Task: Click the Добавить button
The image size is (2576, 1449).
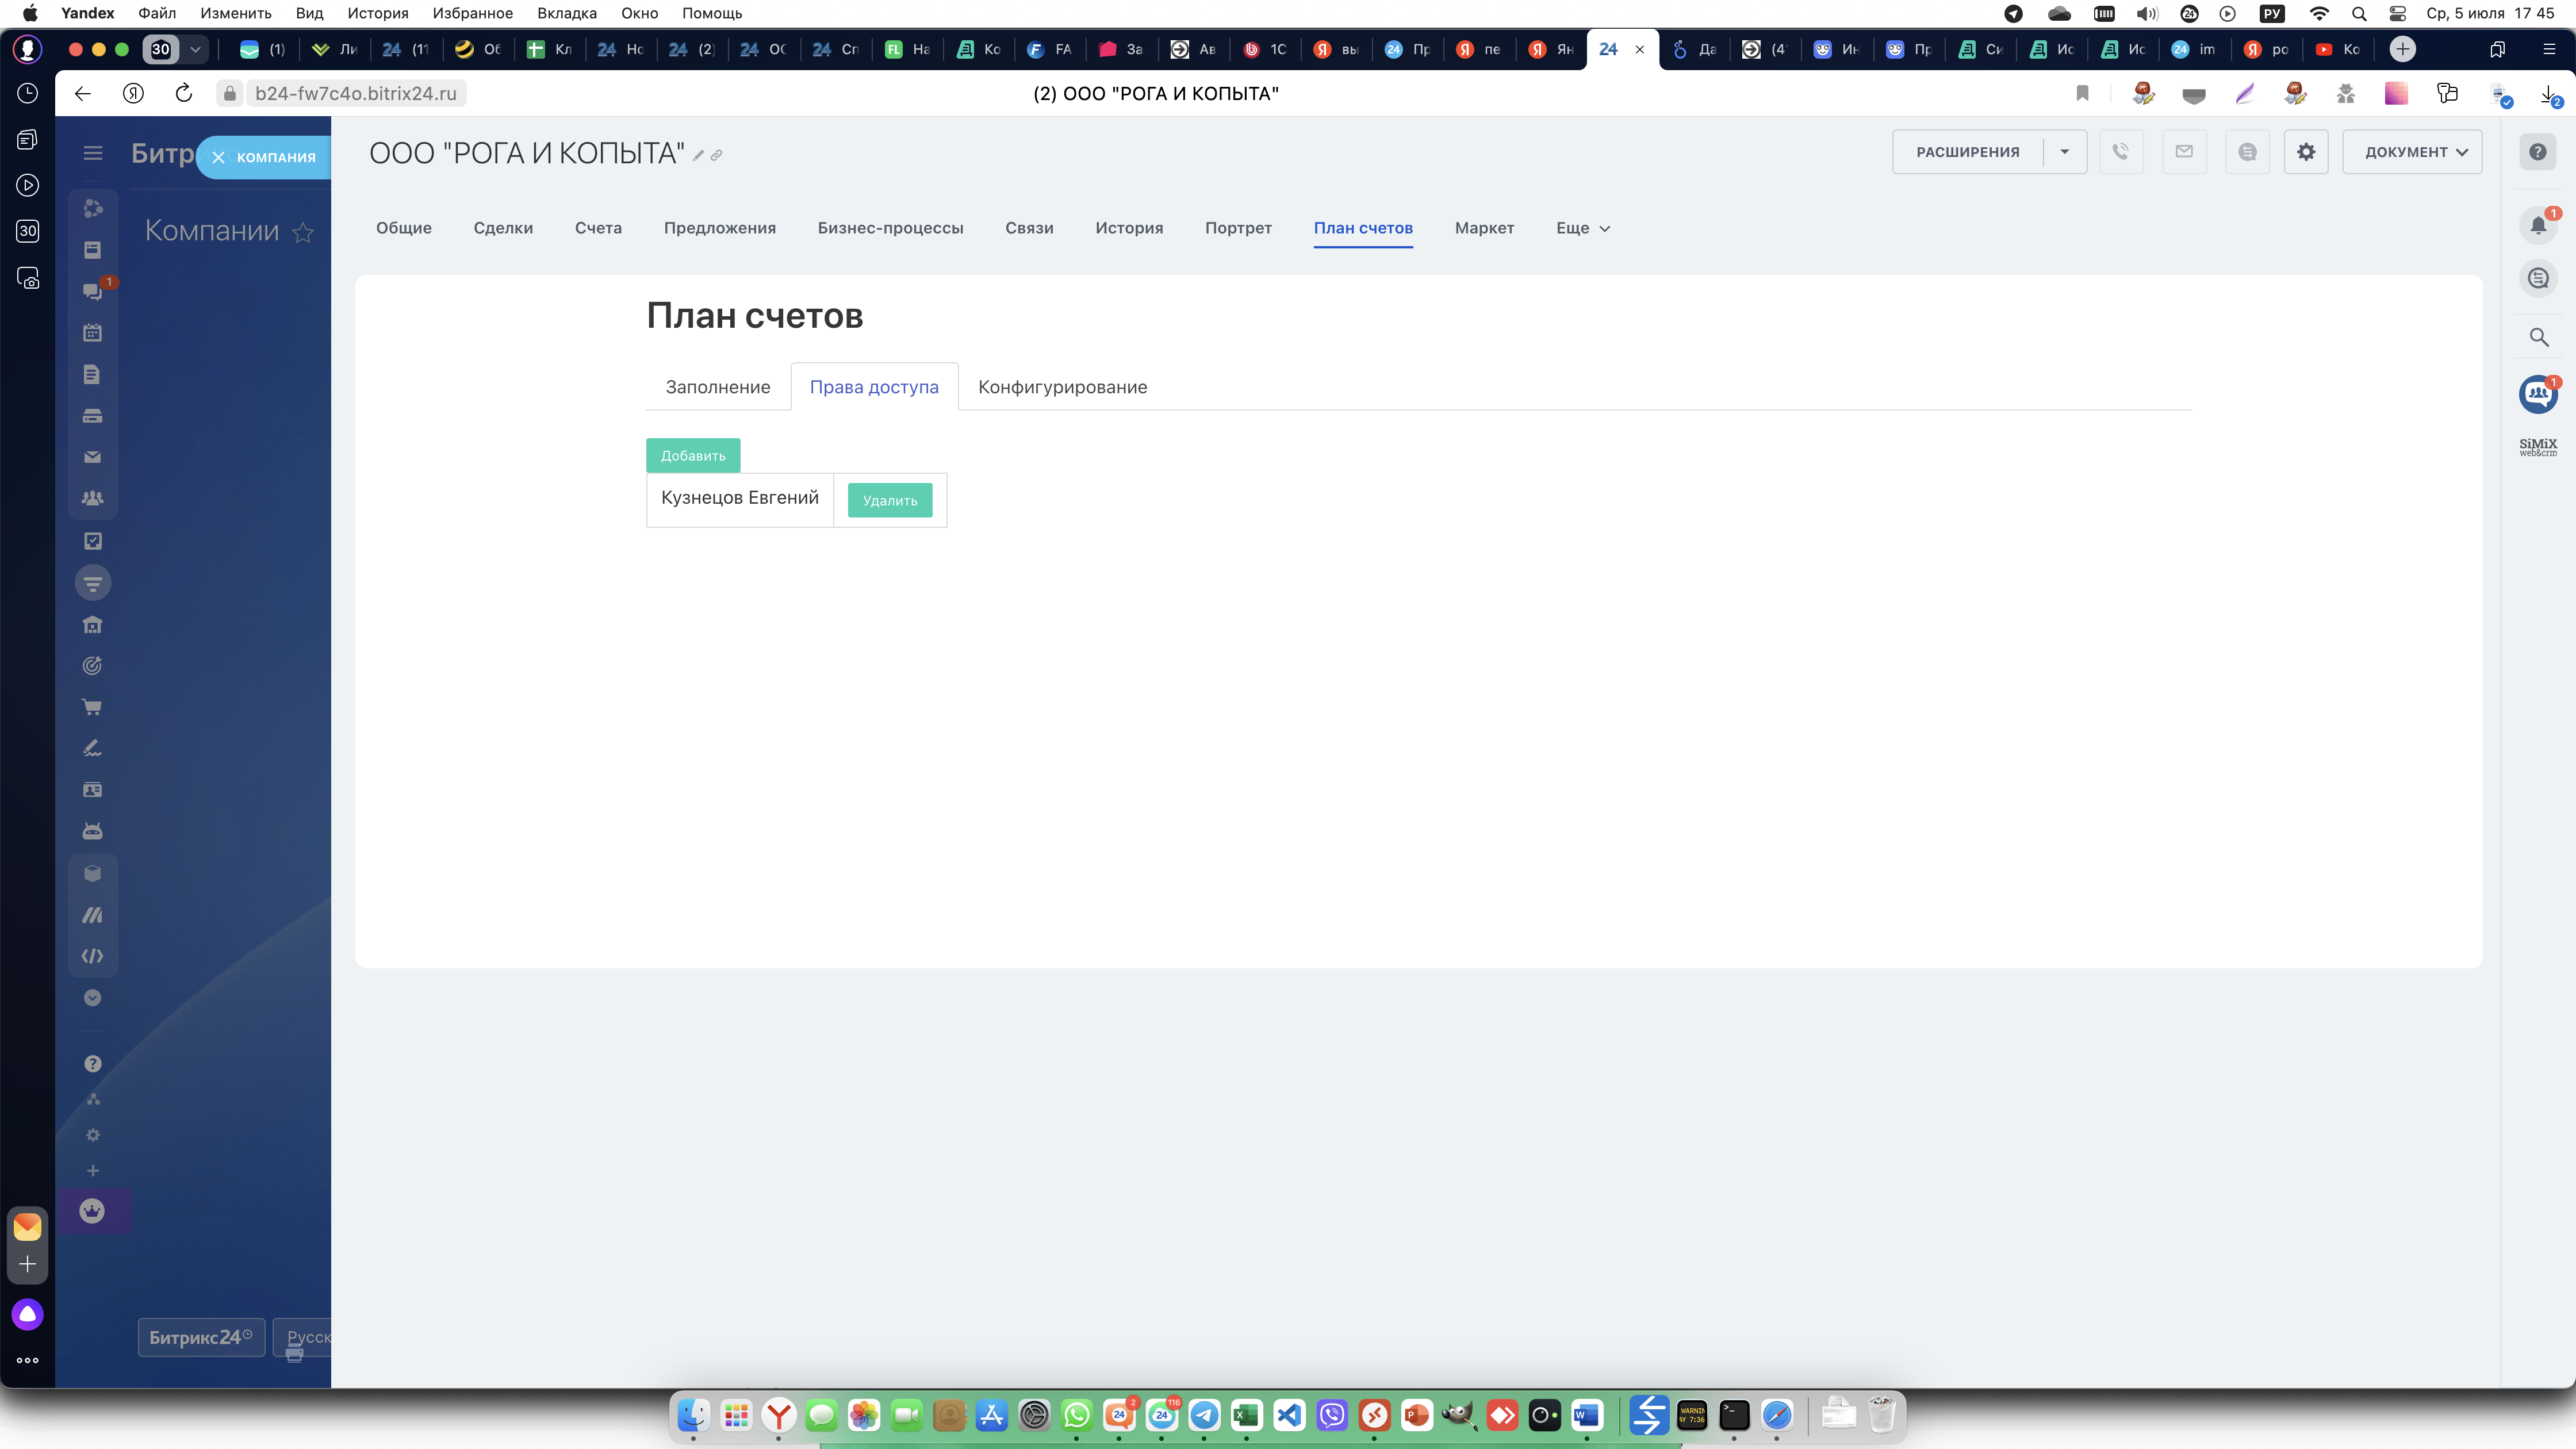Action: coord(692,455)
